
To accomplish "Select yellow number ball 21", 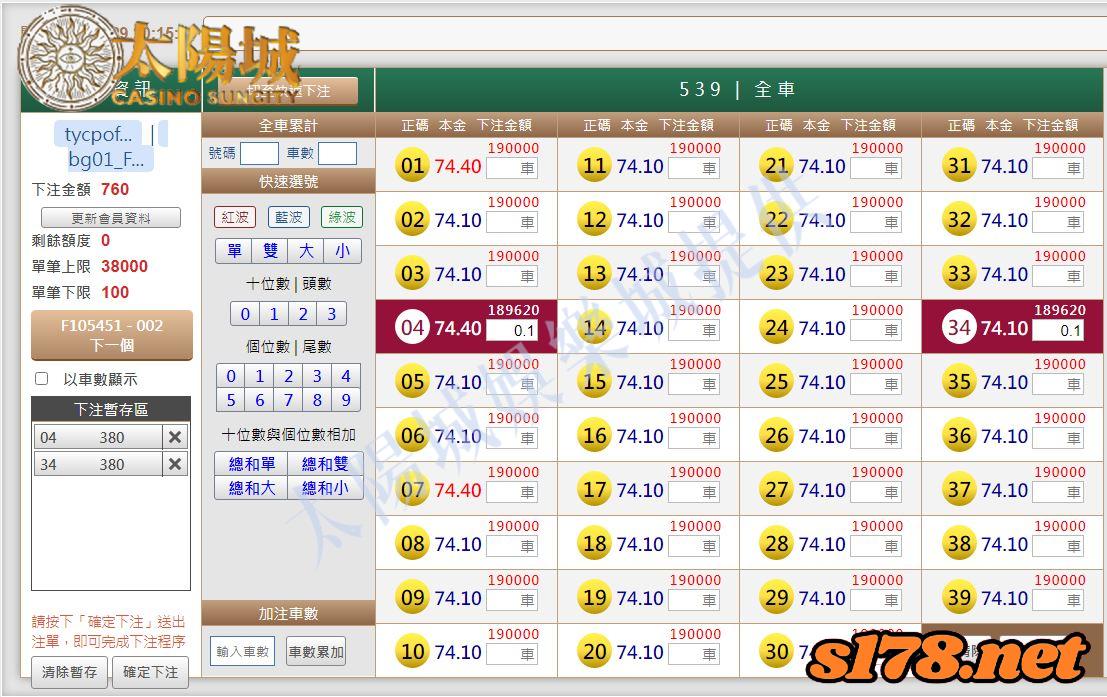I will (777, 165).
